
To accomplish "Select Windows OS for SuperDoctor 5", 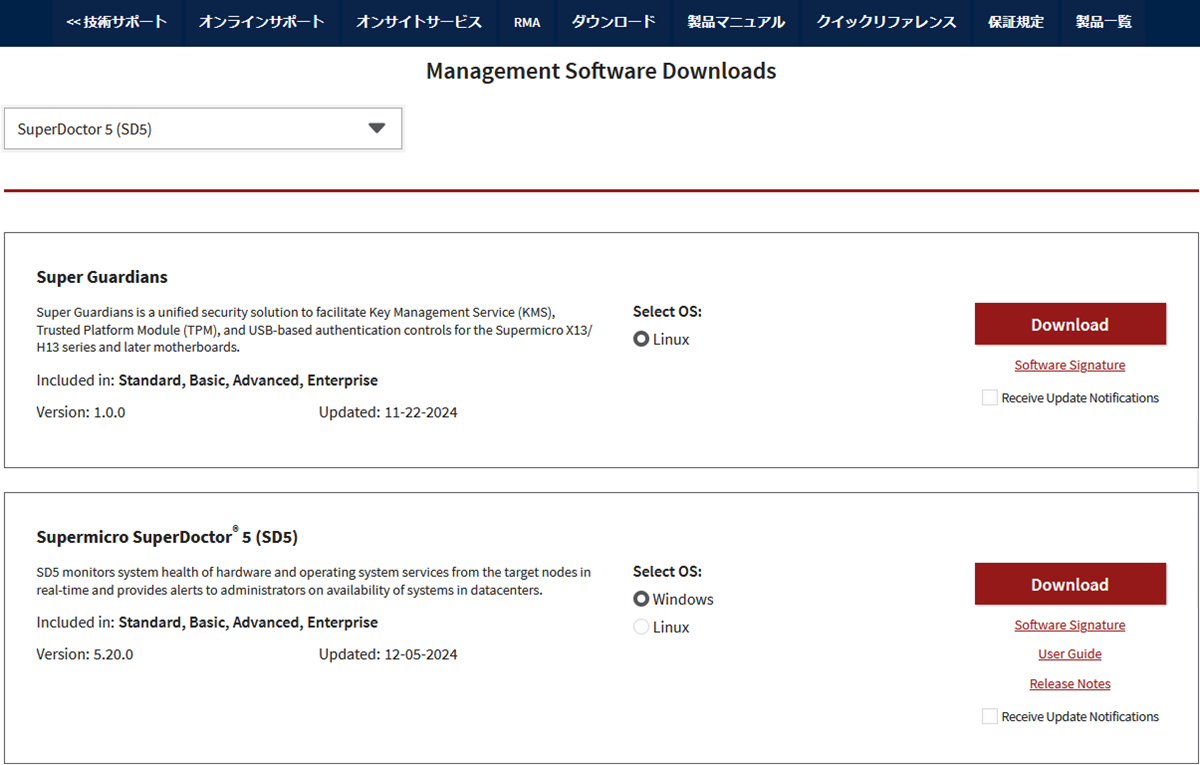I will (x=641, y=599).
